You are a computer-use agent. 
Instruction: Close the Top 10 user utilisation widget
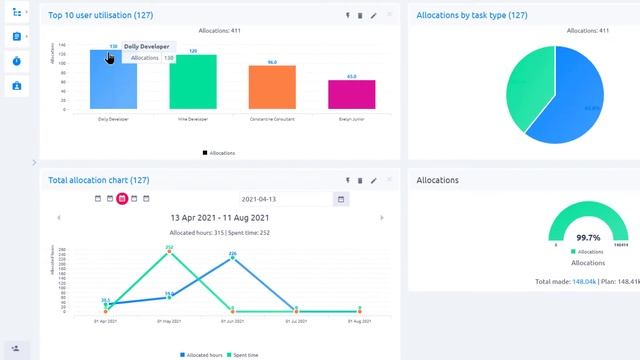pos(389,15)
